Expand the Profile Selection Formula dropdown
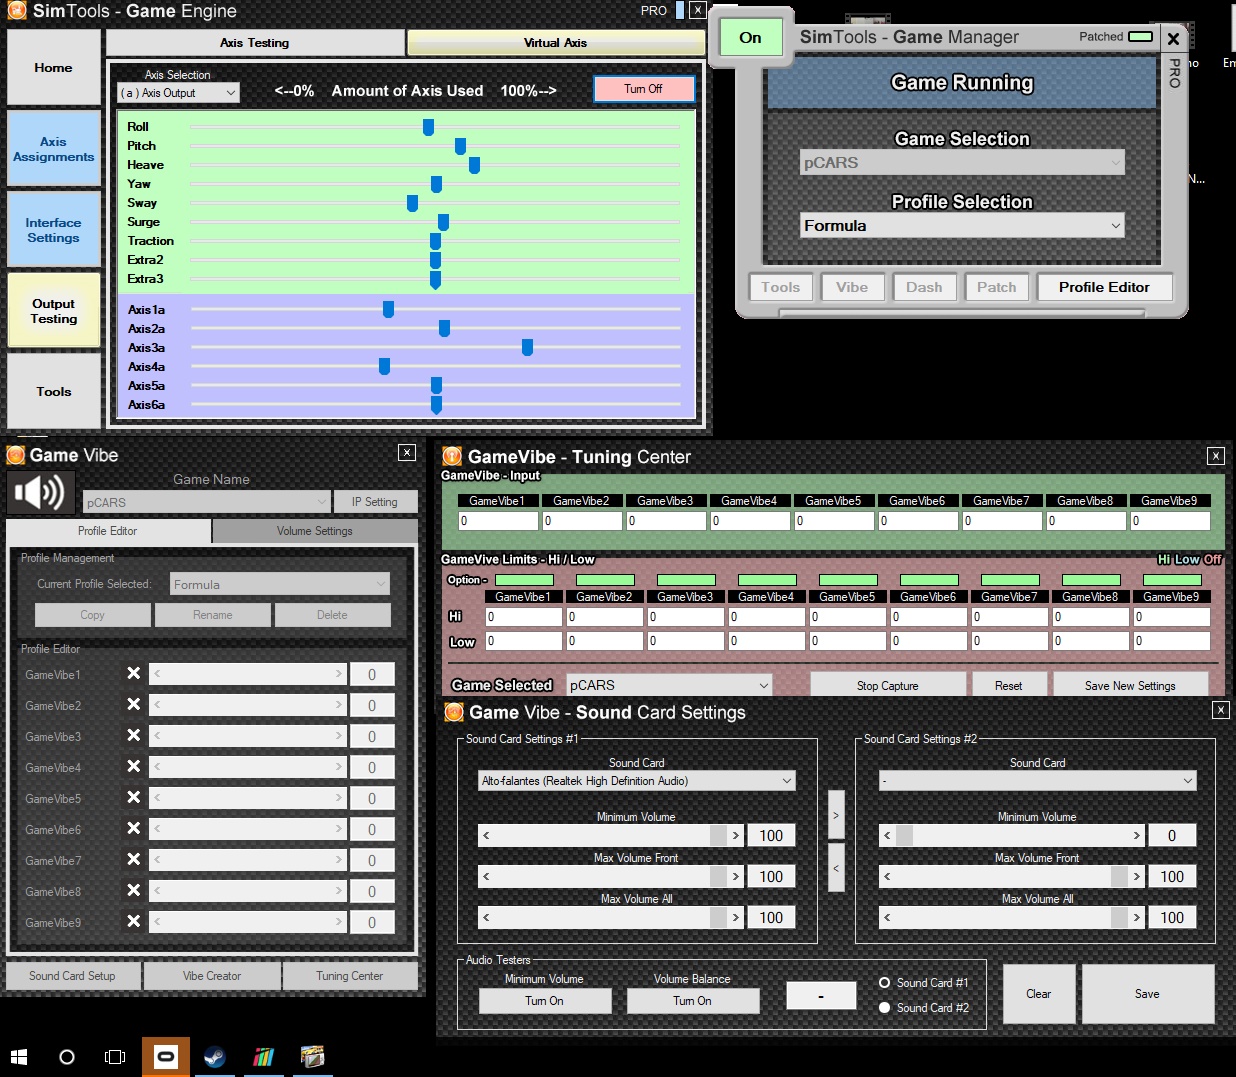Screen dimensions: 1236x1077 [961, 226]
